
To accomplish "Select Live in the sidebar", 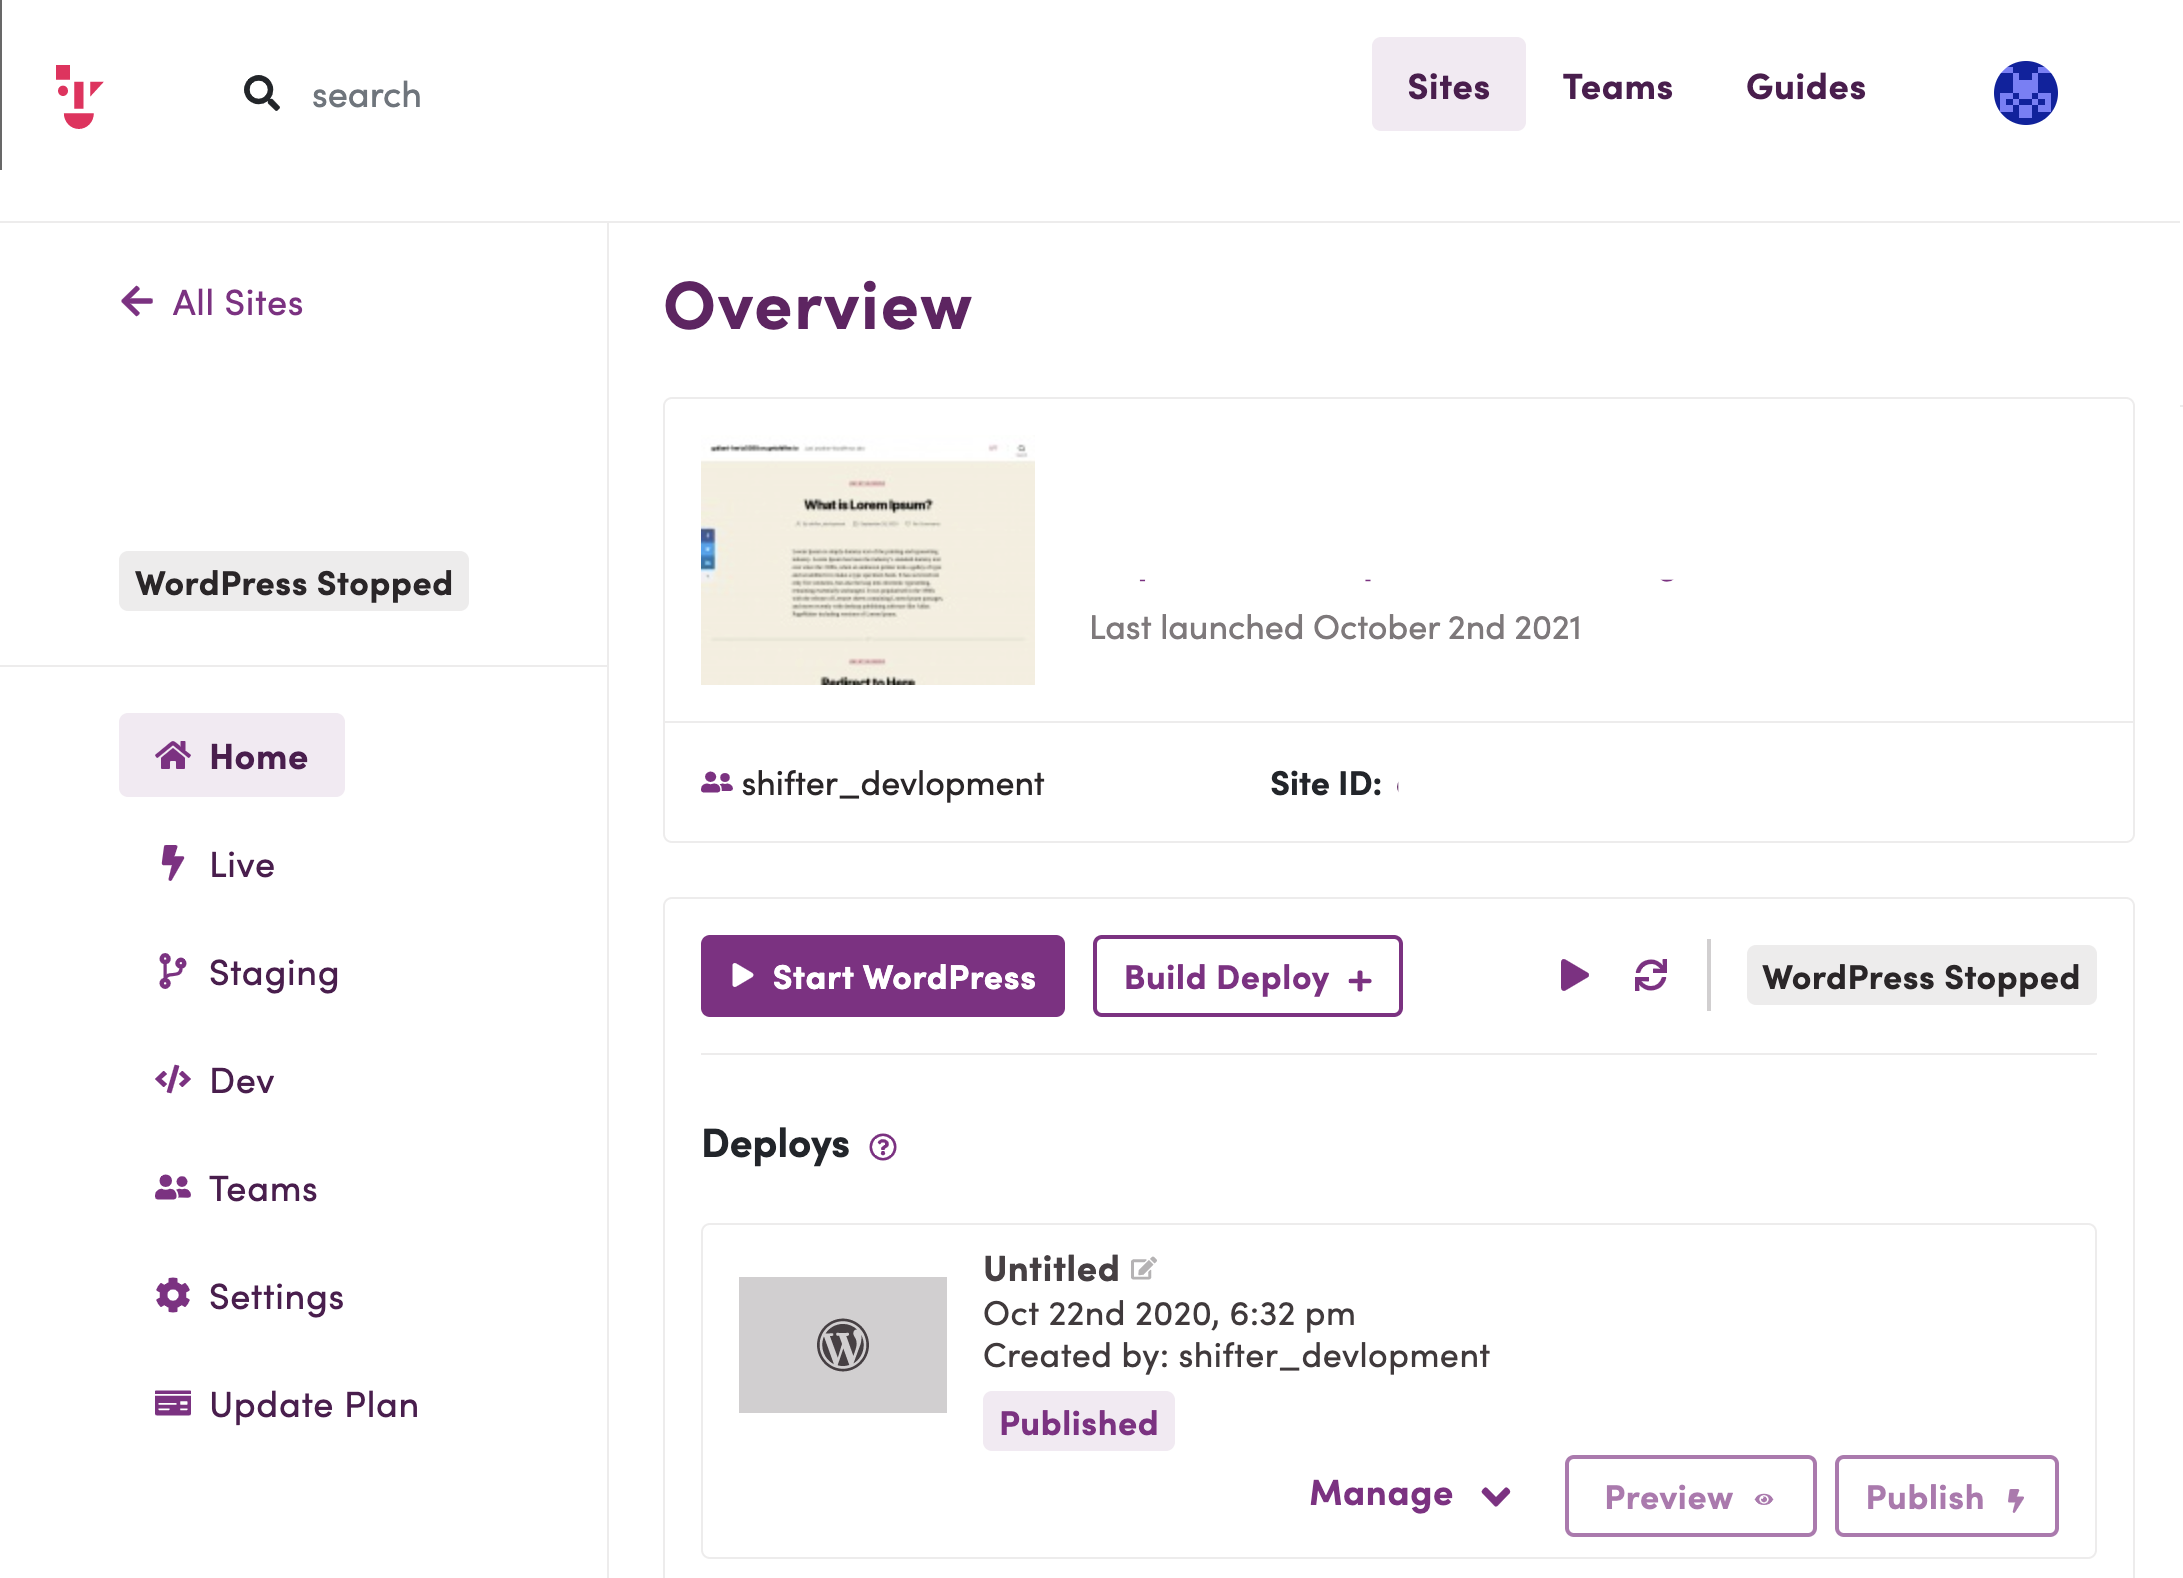I will coord(215,864).
